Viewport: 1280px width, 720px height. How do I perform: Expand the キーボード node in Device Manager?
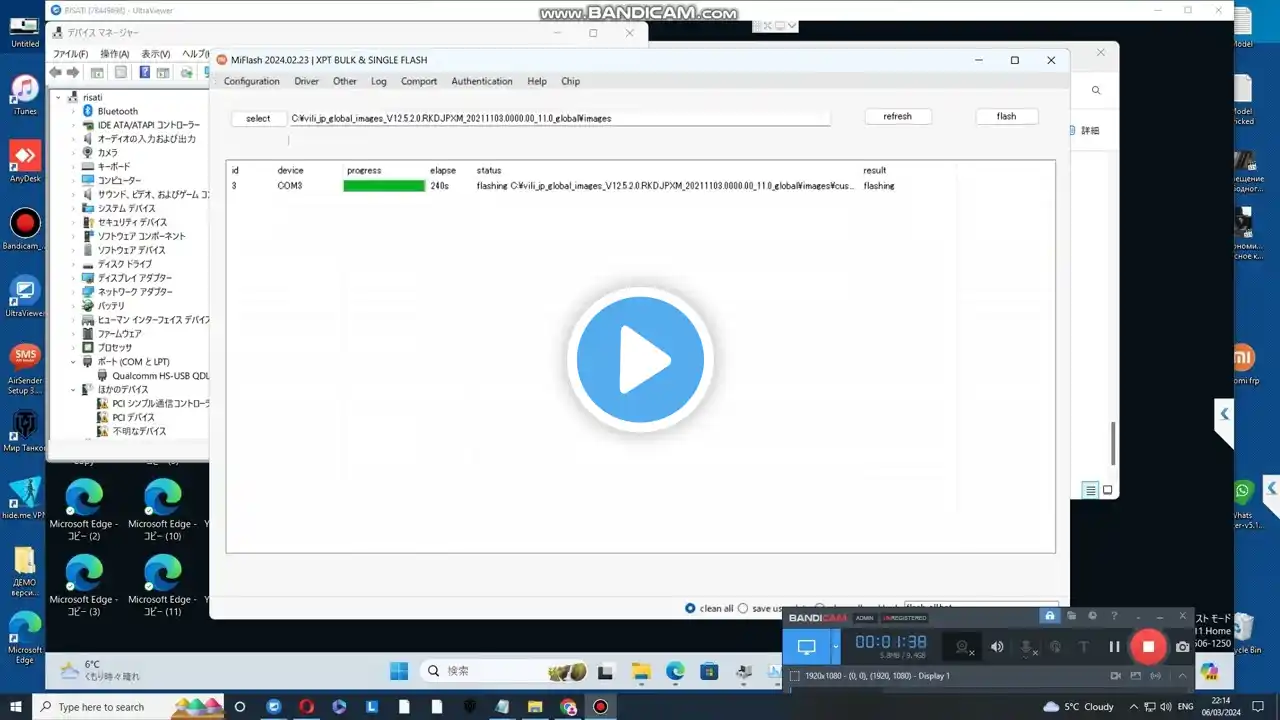click(x=74, y=167)
